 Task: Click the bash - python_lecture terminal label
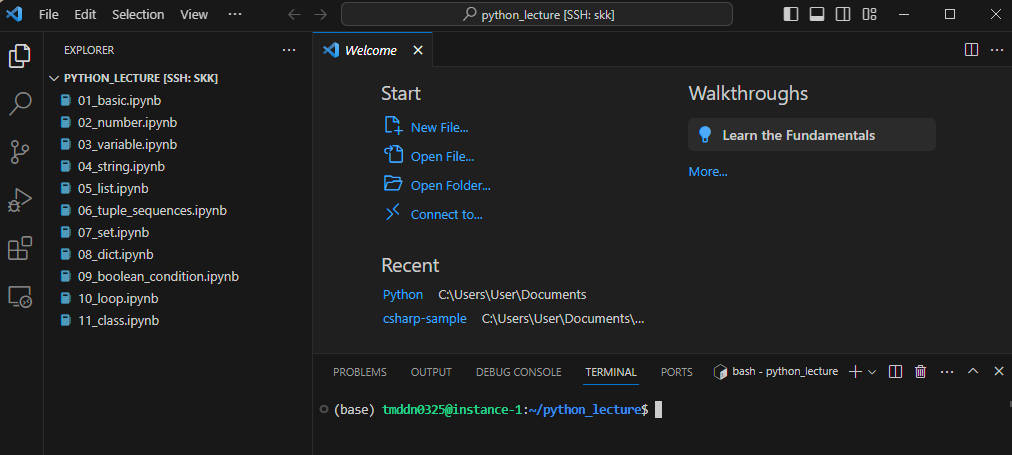click(776, 372)
